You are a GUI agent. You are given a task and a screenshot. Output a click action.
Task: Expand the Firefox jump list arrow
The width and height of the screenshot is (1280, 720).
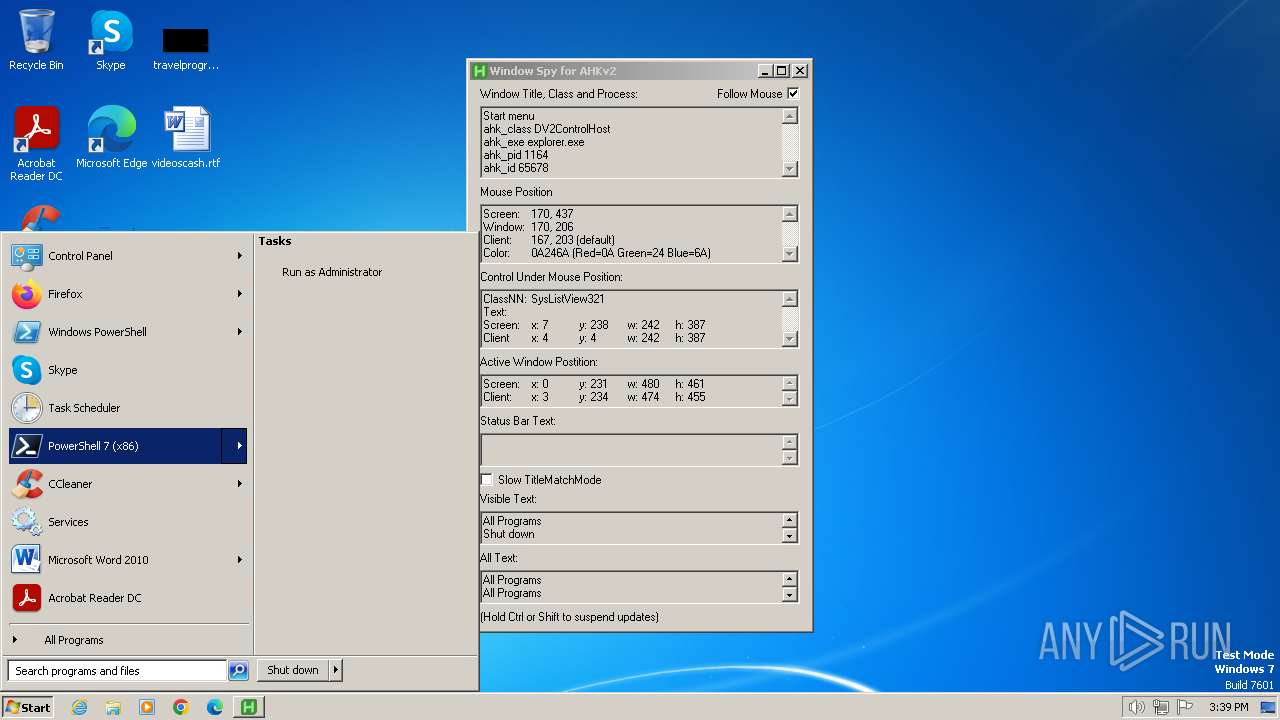click(240, 294)
